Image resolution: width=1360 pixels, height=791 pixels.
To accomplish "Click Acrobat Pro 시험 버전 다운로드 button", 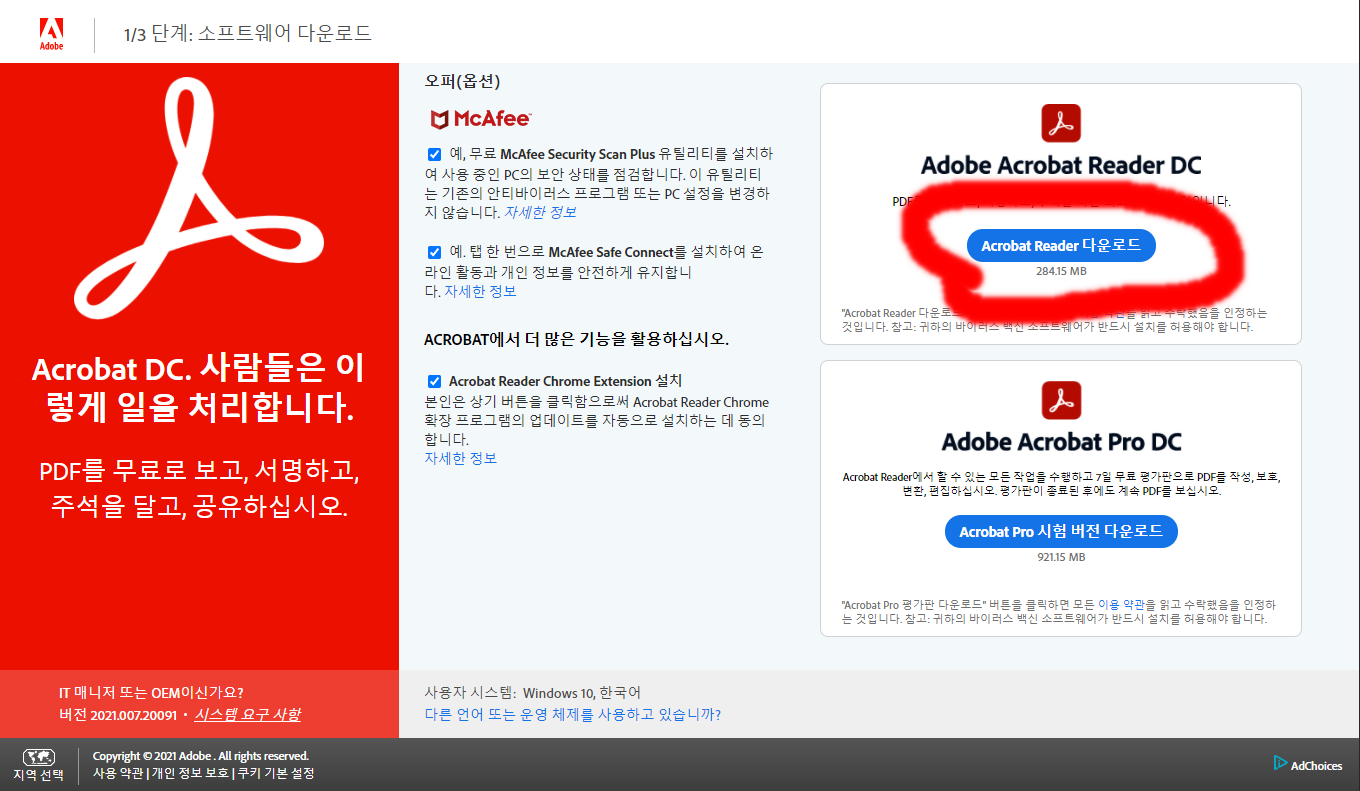I will pos(1061,531).
